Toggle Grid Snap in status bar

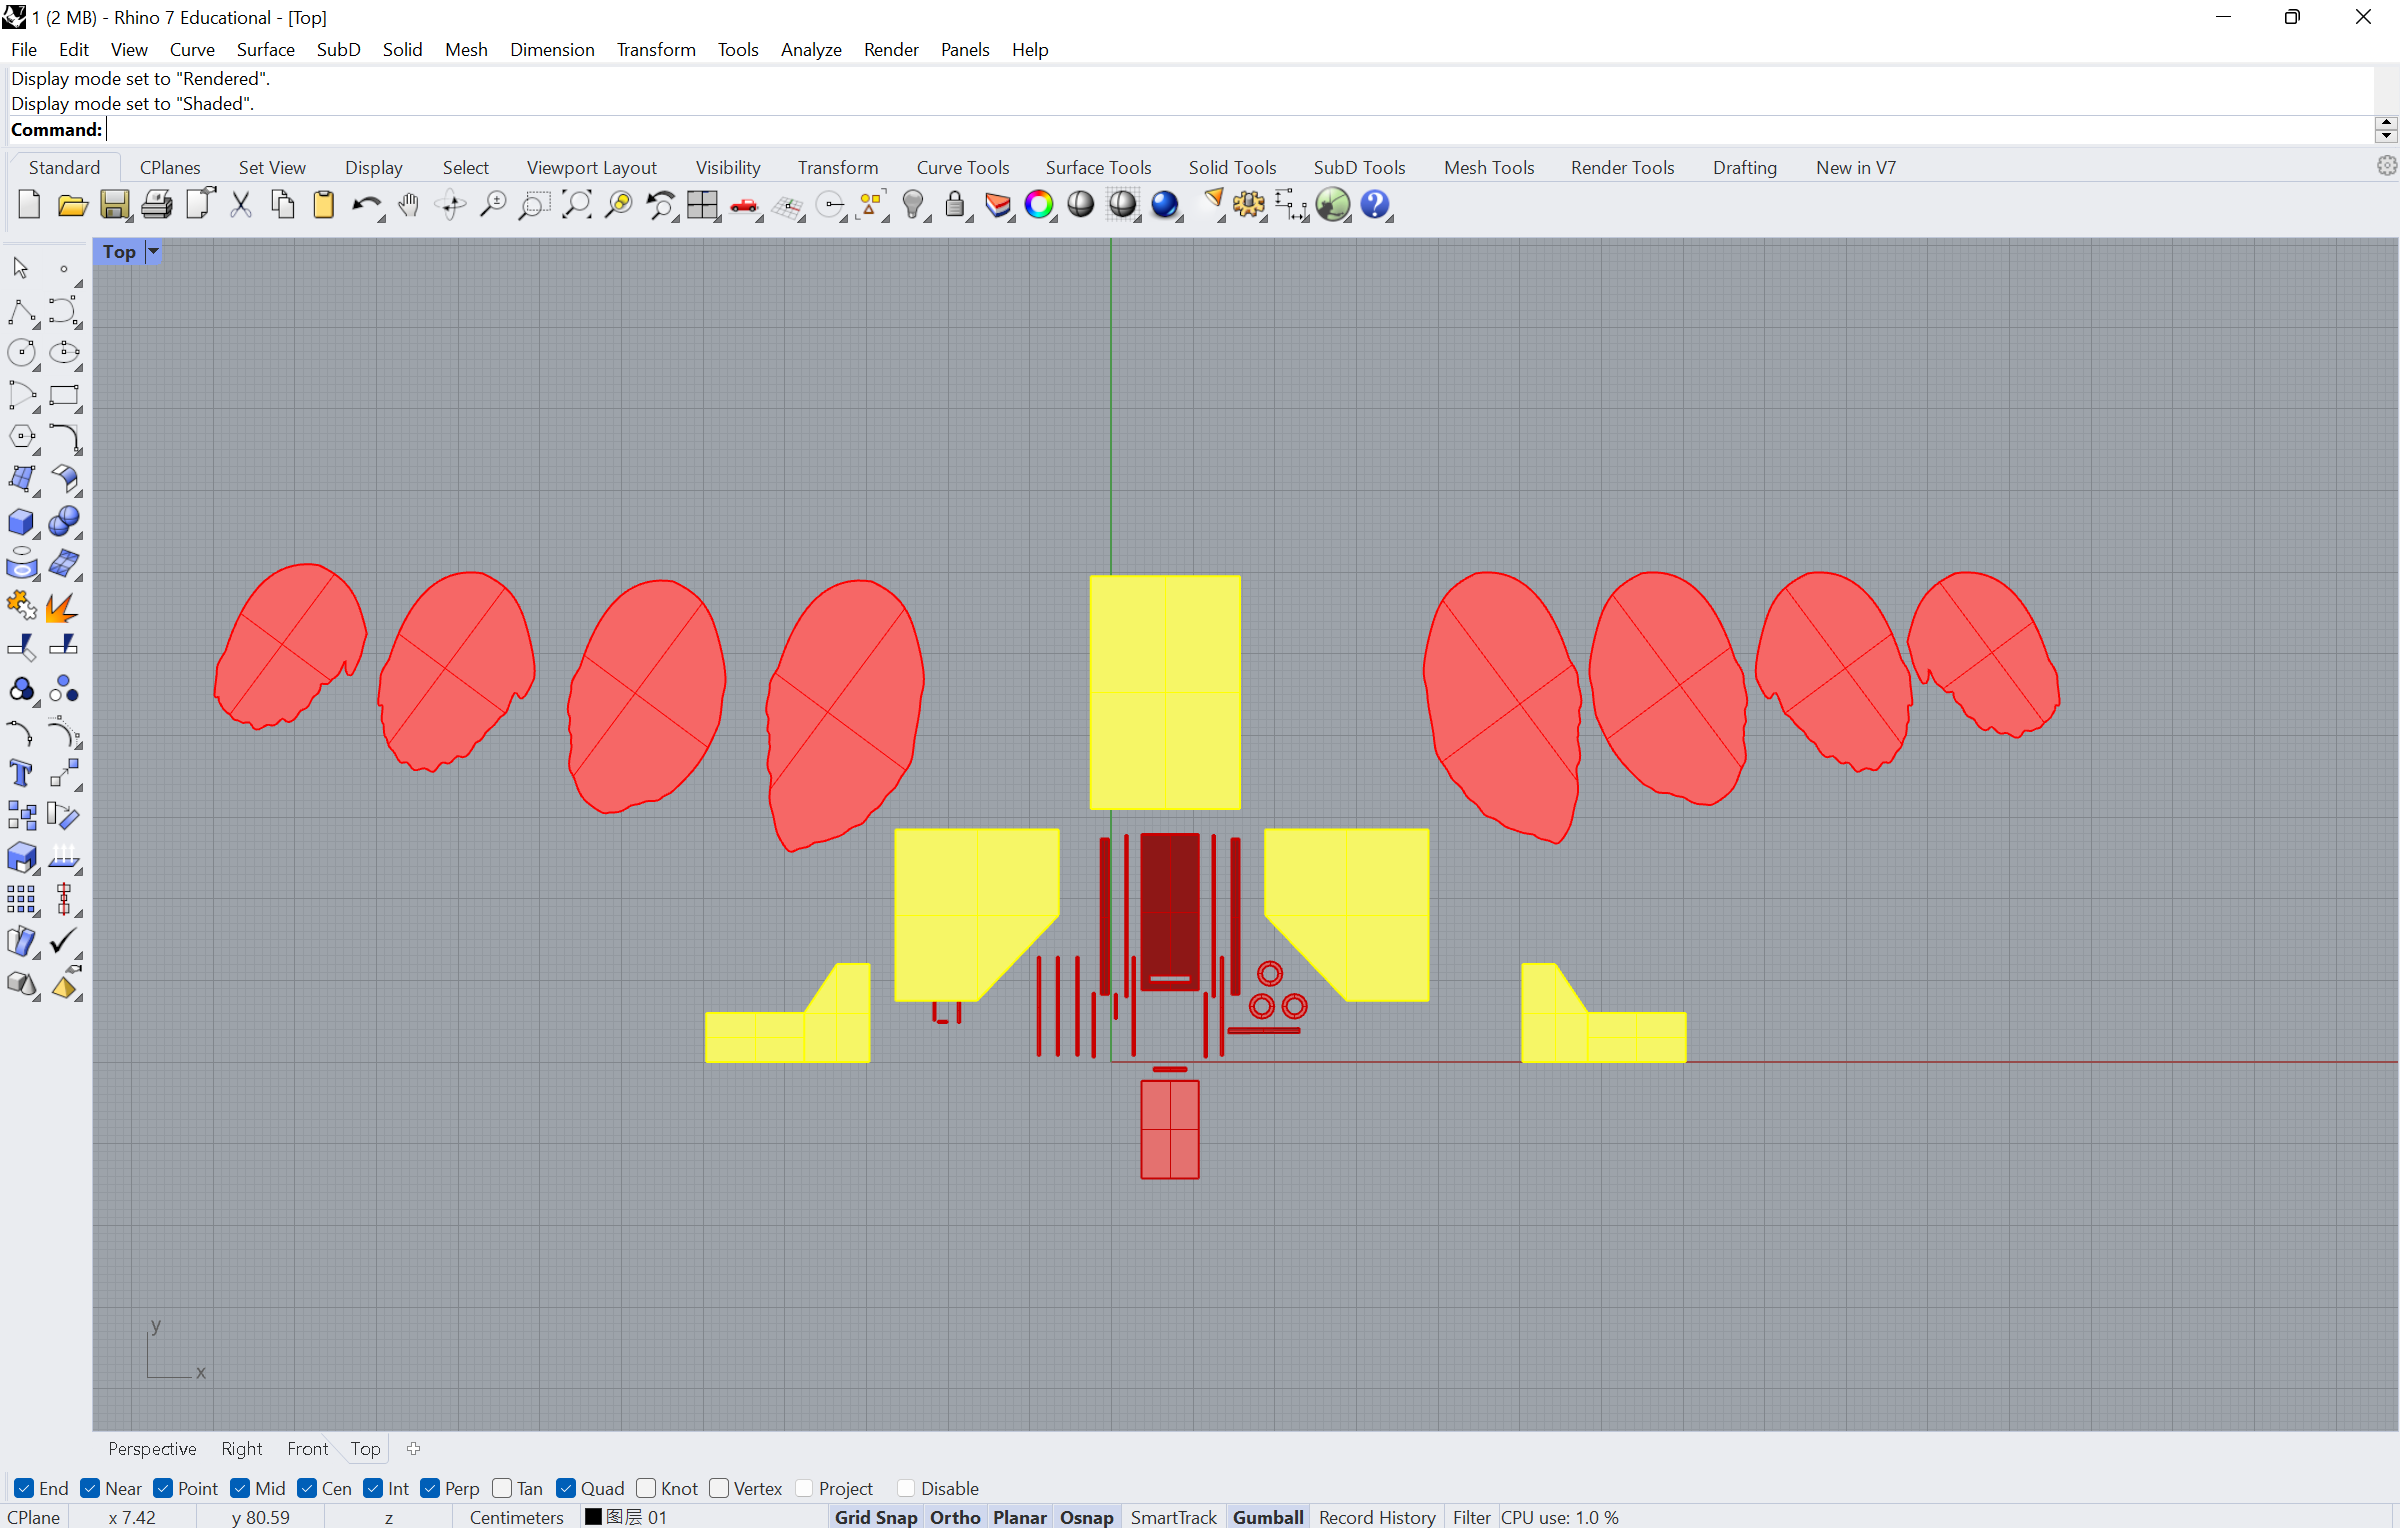876,1517
